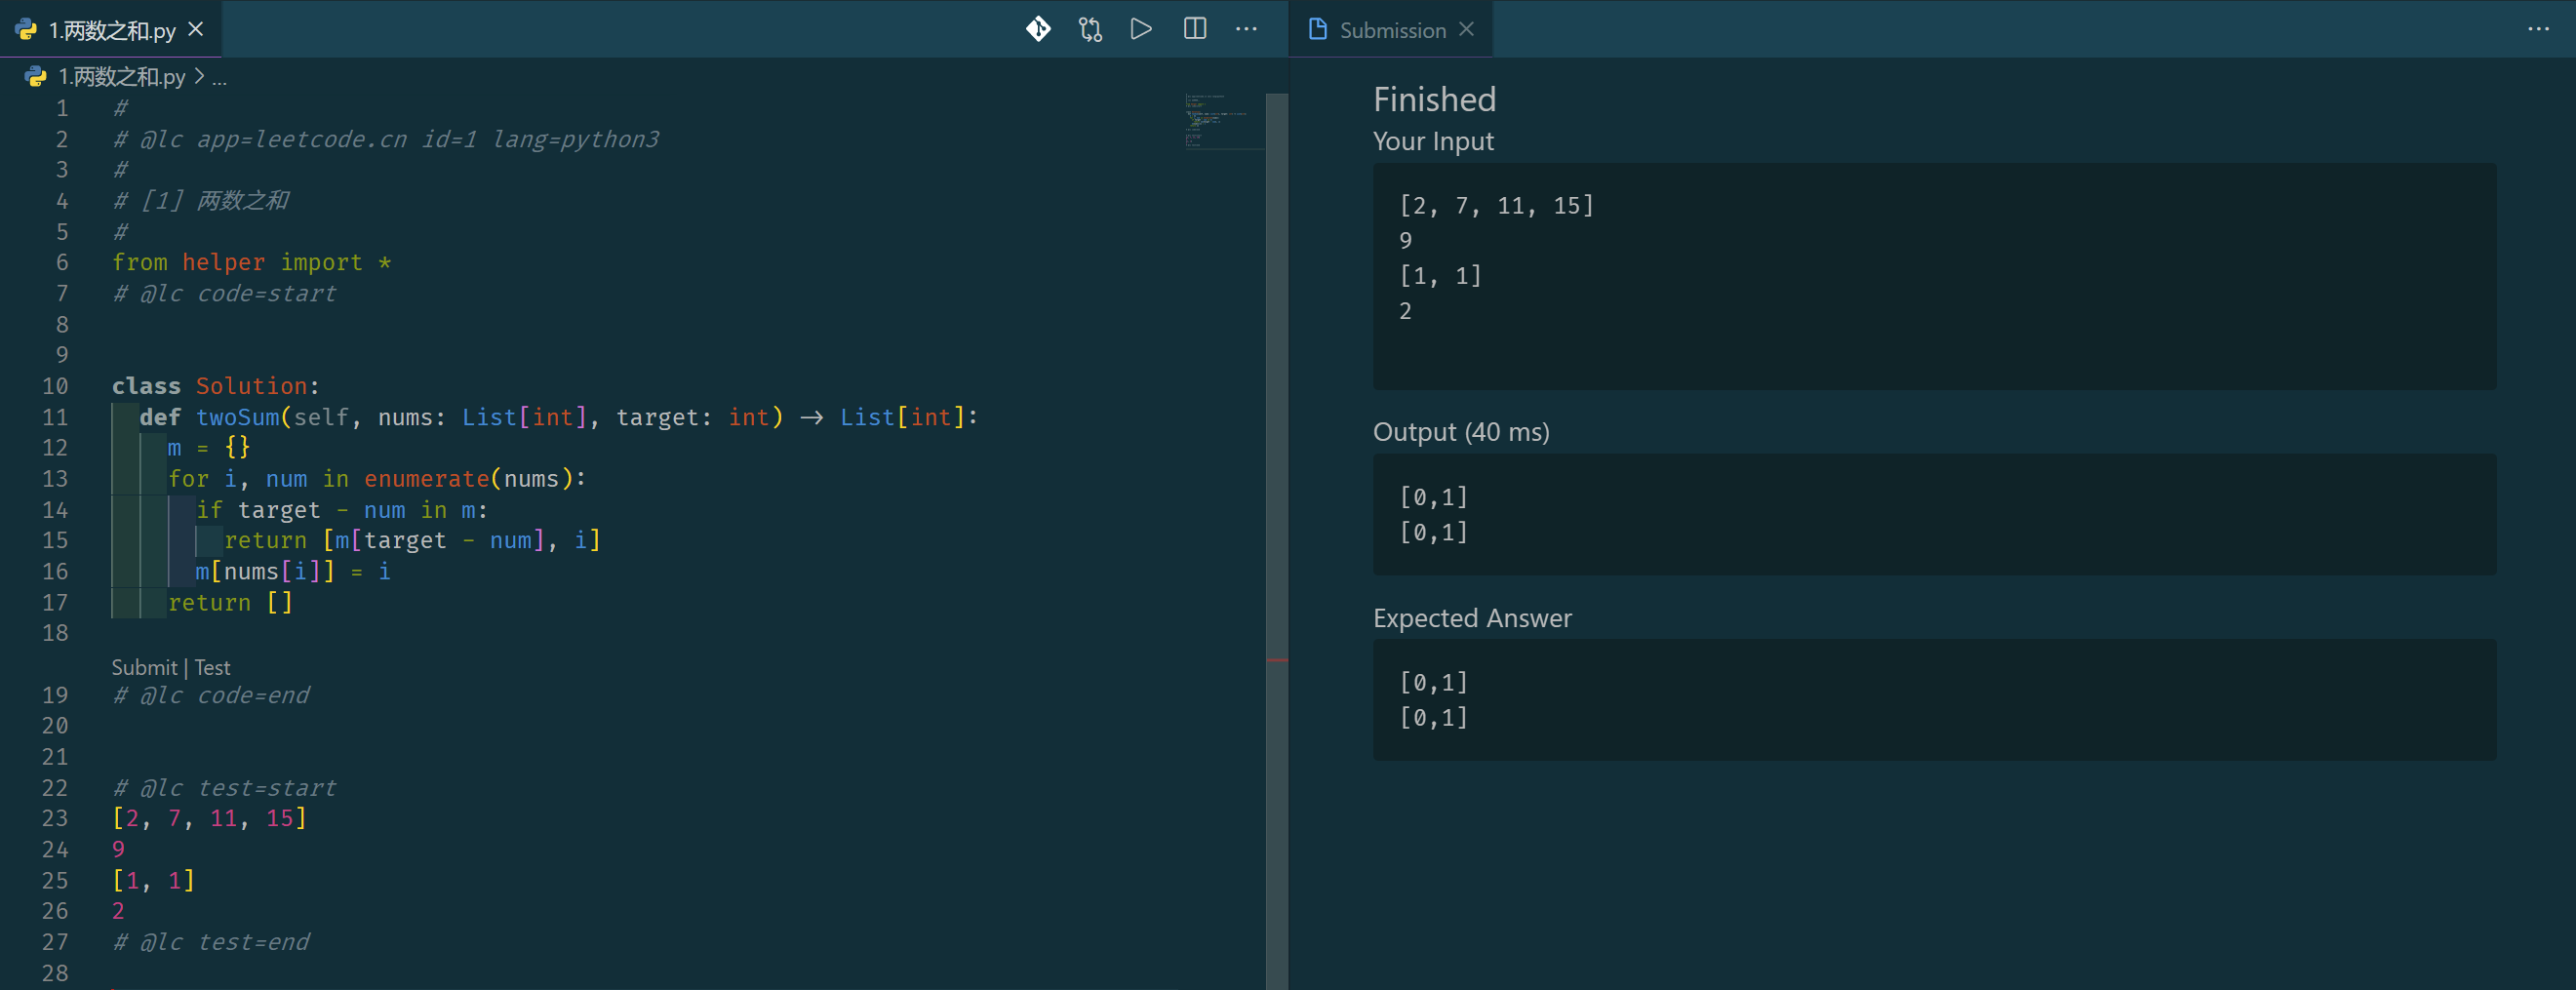
Task: Click Python icon on 1.两数之和.py tab
Action: [26, 29]
